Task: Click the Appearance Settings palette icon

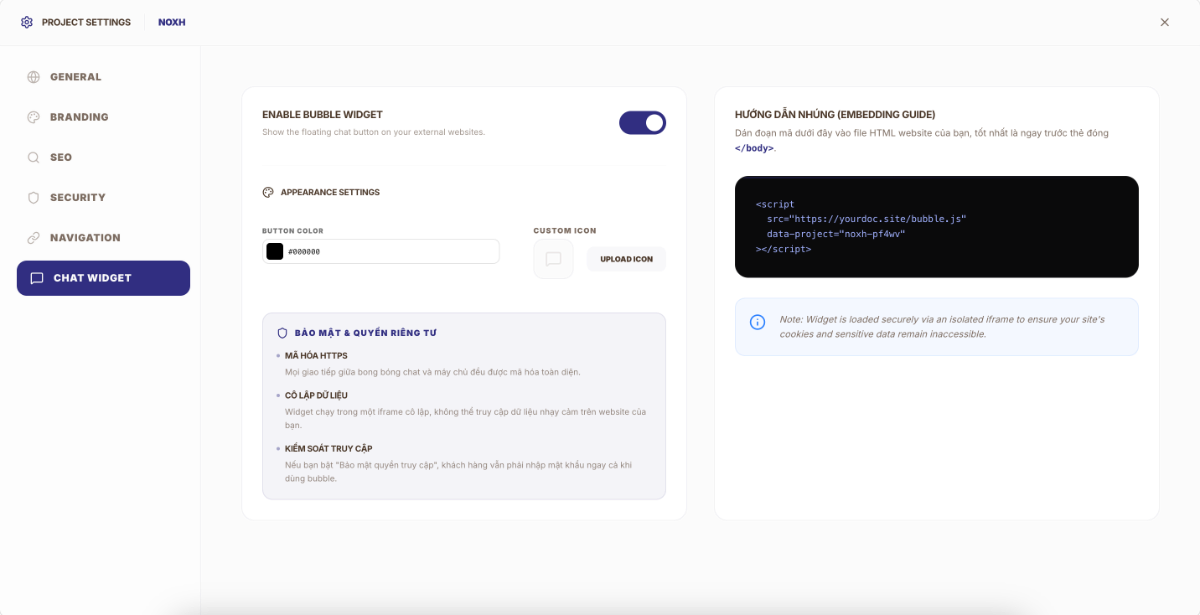Action: point(268,192)
